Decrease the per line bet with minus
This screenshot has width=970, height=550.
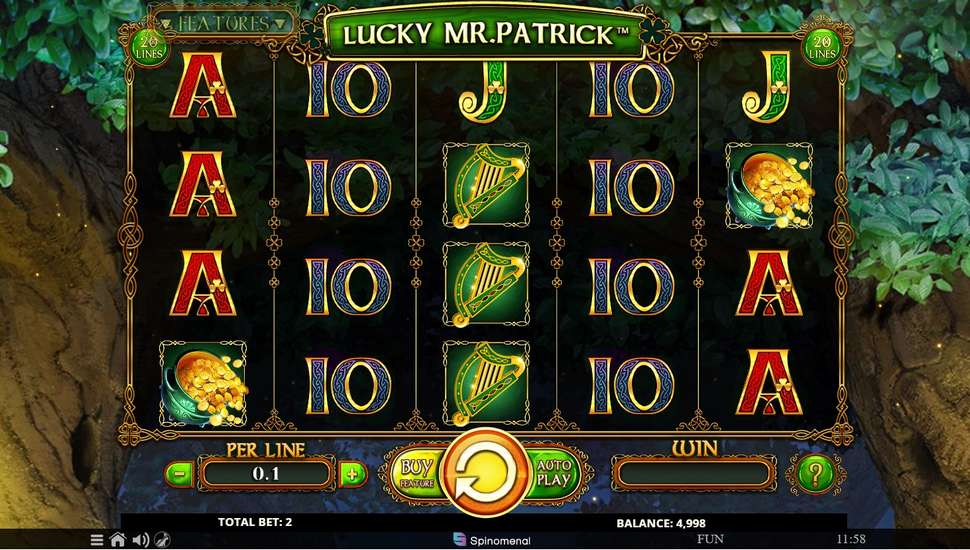tap(179, 475)
